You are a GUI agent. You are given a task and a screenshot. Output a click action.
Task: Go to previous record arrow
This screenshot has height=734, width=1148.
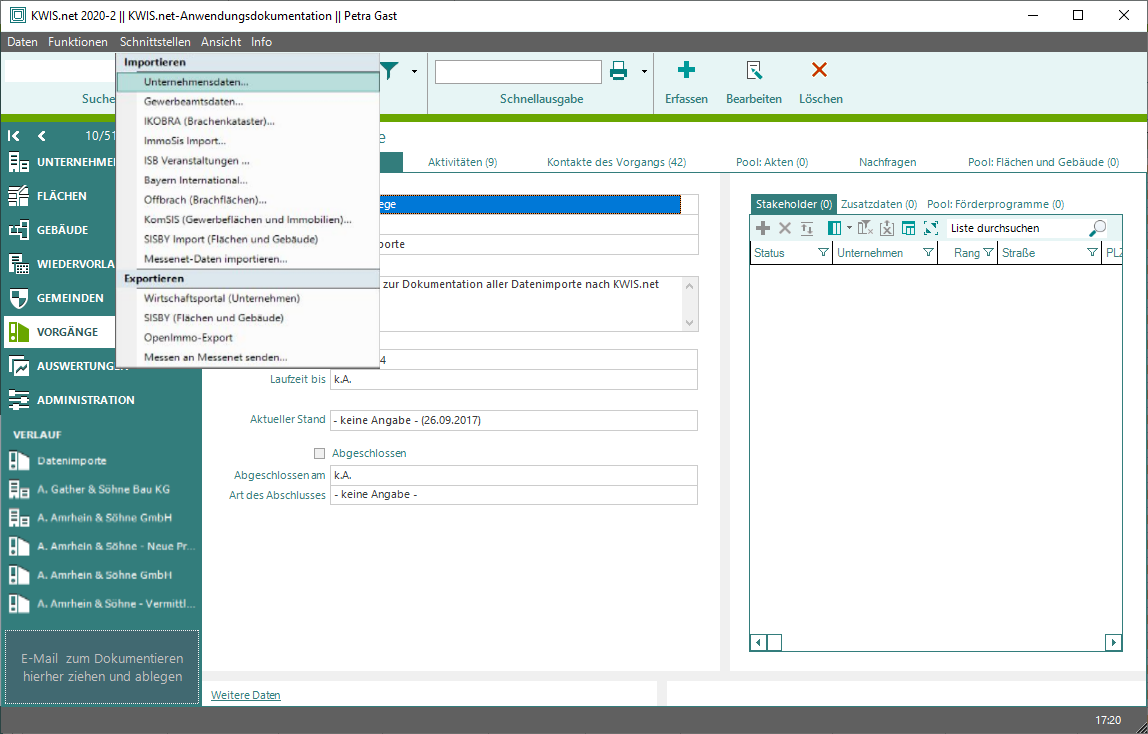42,135
